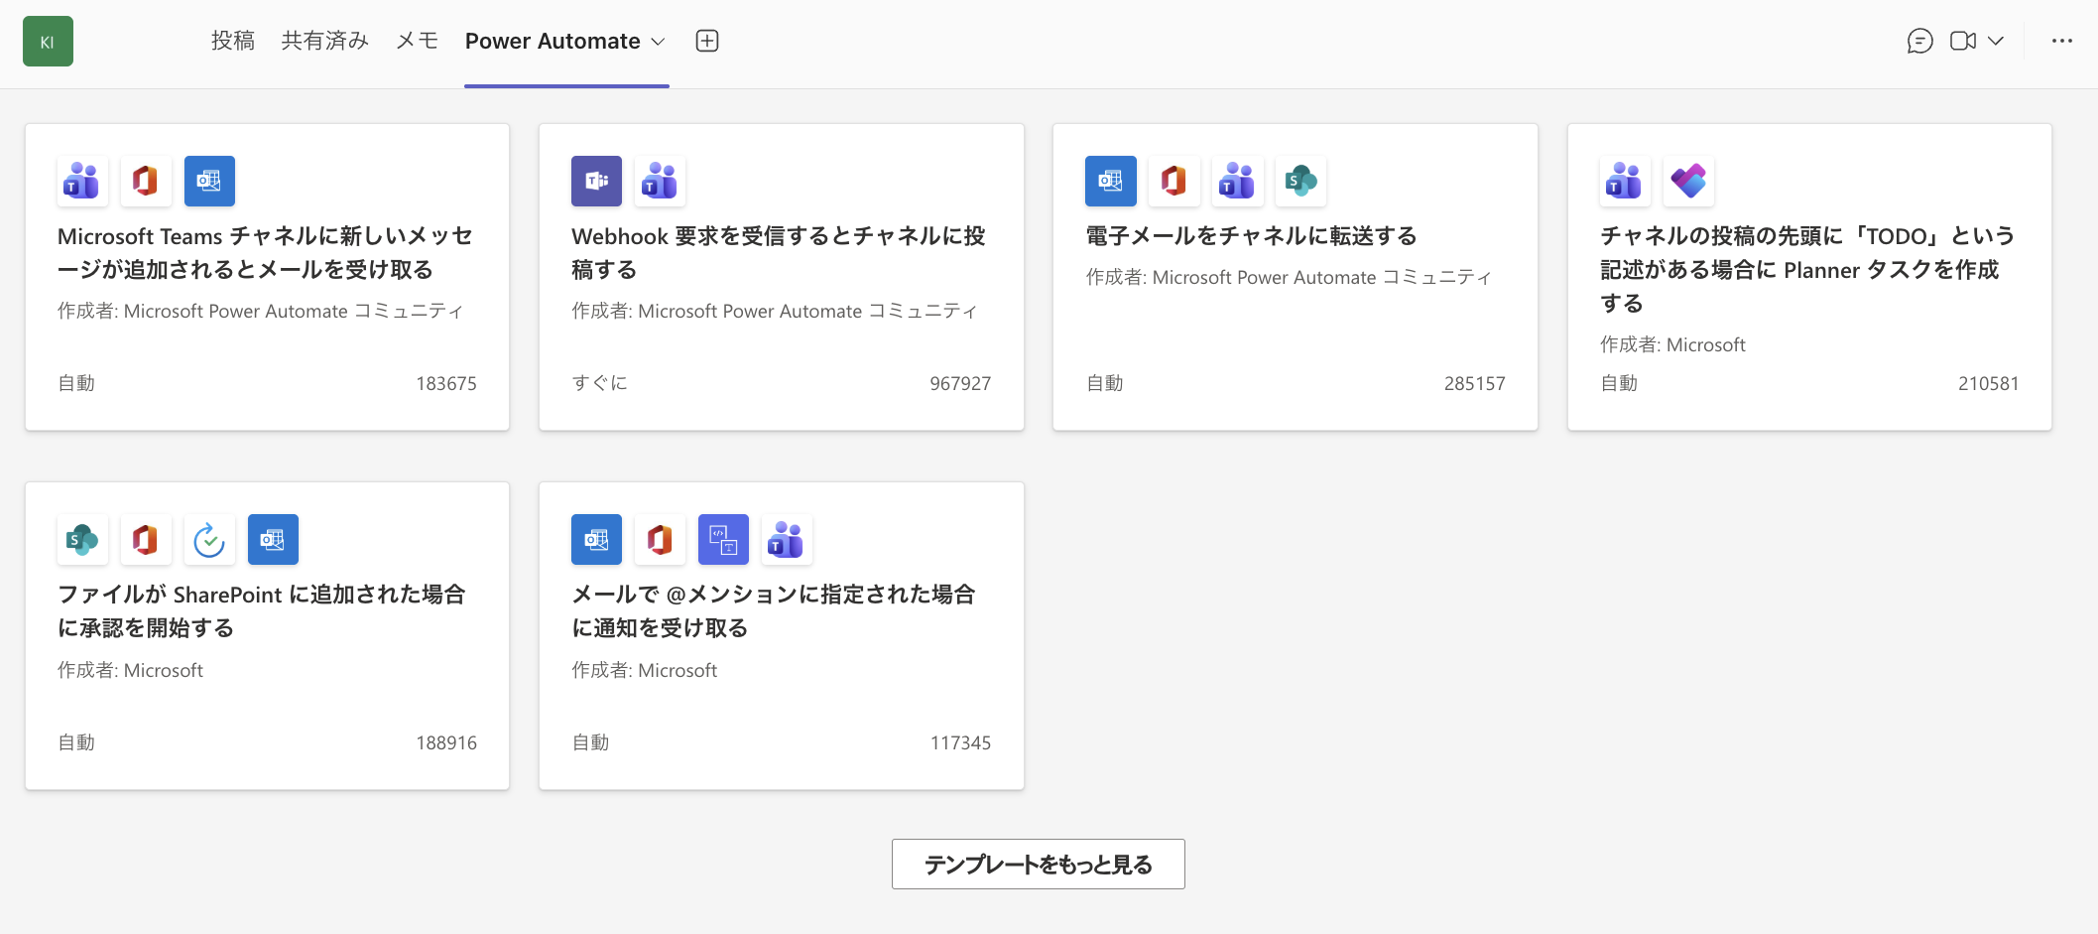Click the Webhook connector icon in Webhook card
This screenshot has width=2098, height=934.
(597, 181)
